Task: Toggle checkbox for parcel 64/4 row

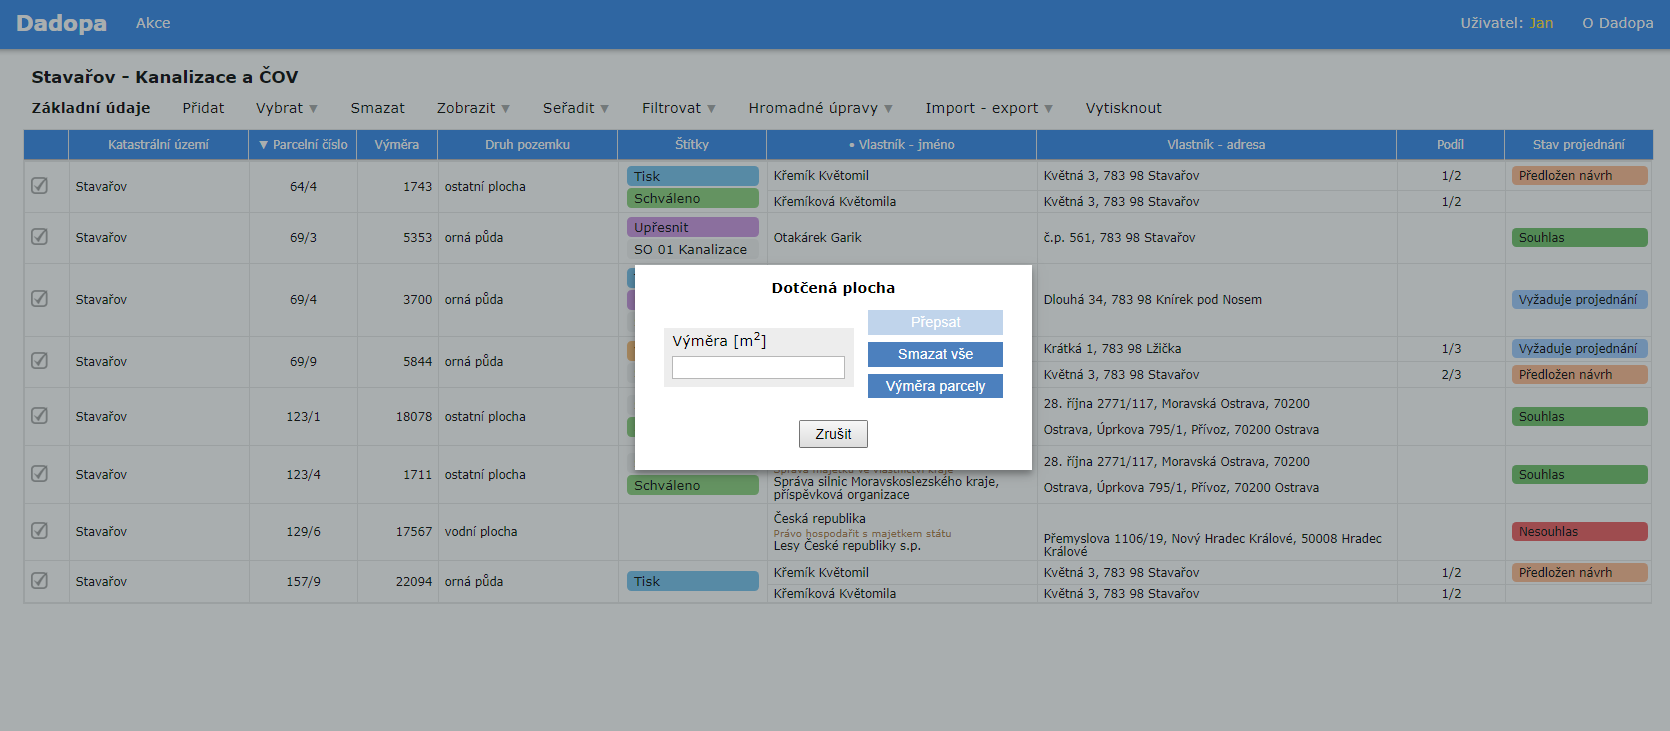Action: pos(40,186)
